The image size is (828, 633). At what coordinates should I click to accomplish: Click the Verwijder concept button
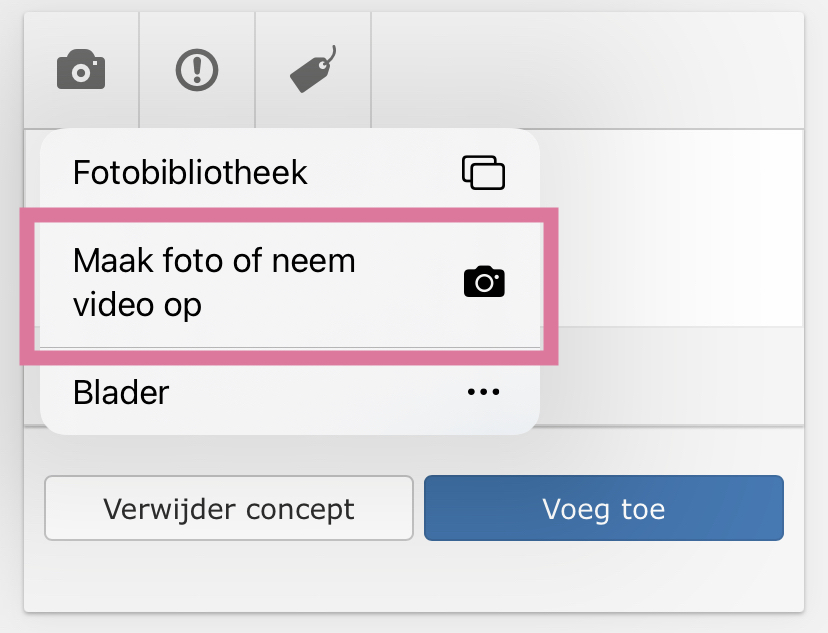point(229,508)
